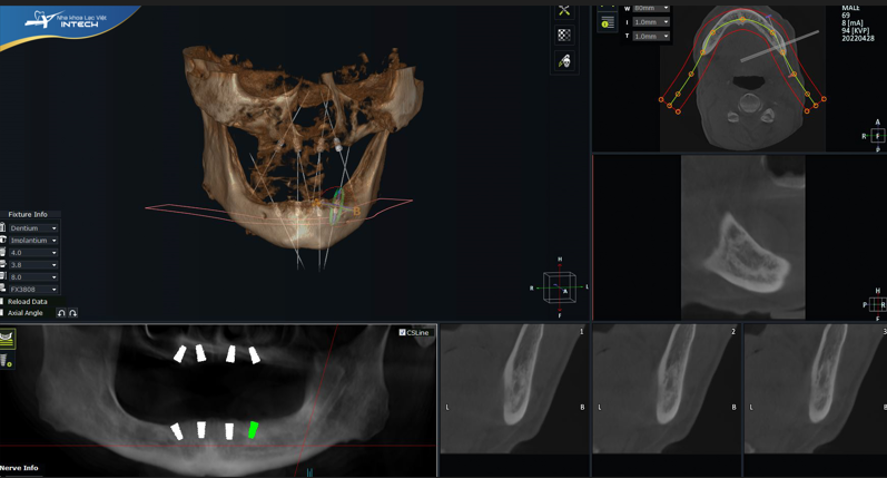
Task: Select the green arch panoramic view icon
Action: pos(7,340)
